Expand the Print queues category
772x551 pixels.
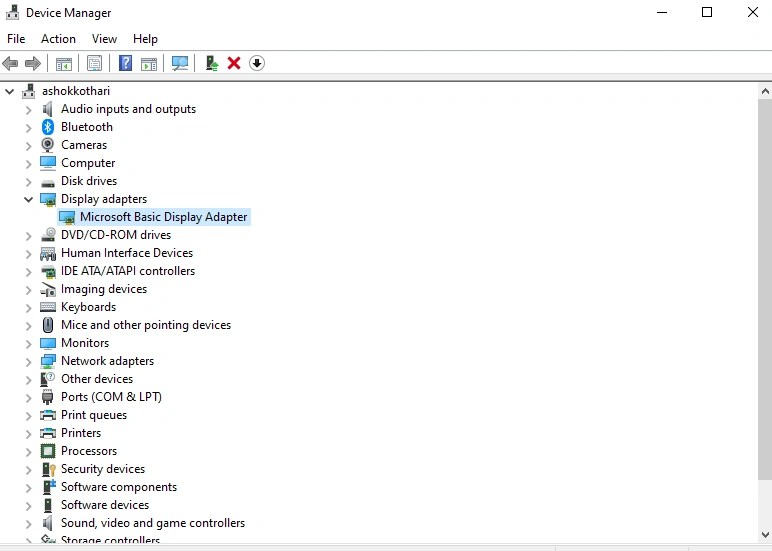pos(29,416)
